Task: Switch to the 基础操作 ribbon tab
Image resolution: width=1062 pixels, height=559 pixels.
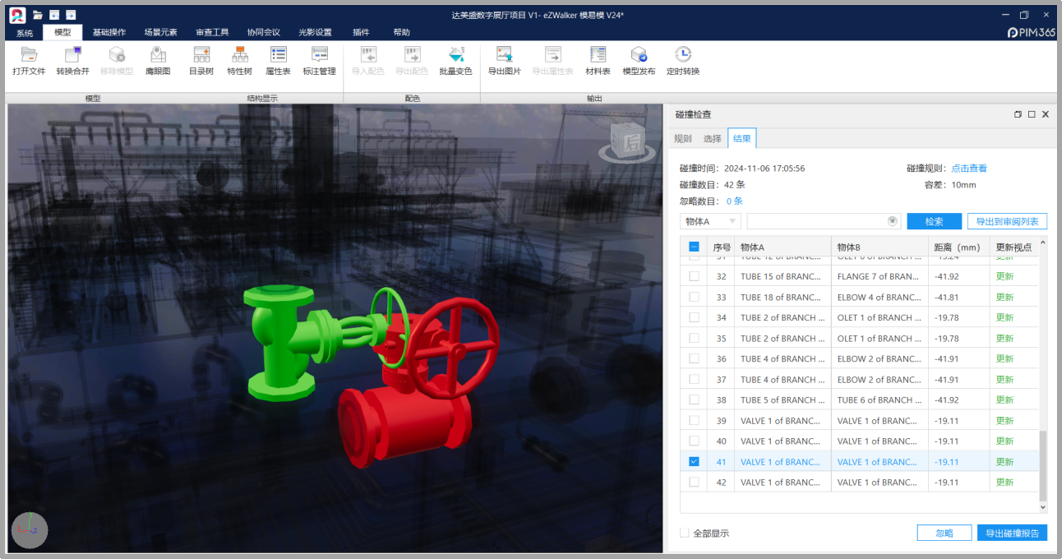Action: pos(109,33)
